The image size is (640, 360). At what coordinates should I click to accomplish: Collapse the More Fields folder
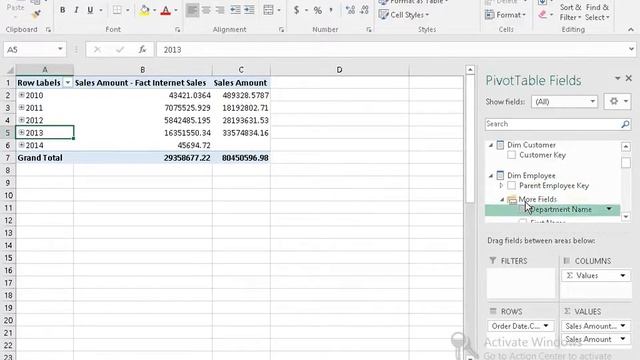pyautogui.click(x=502, y=200)
